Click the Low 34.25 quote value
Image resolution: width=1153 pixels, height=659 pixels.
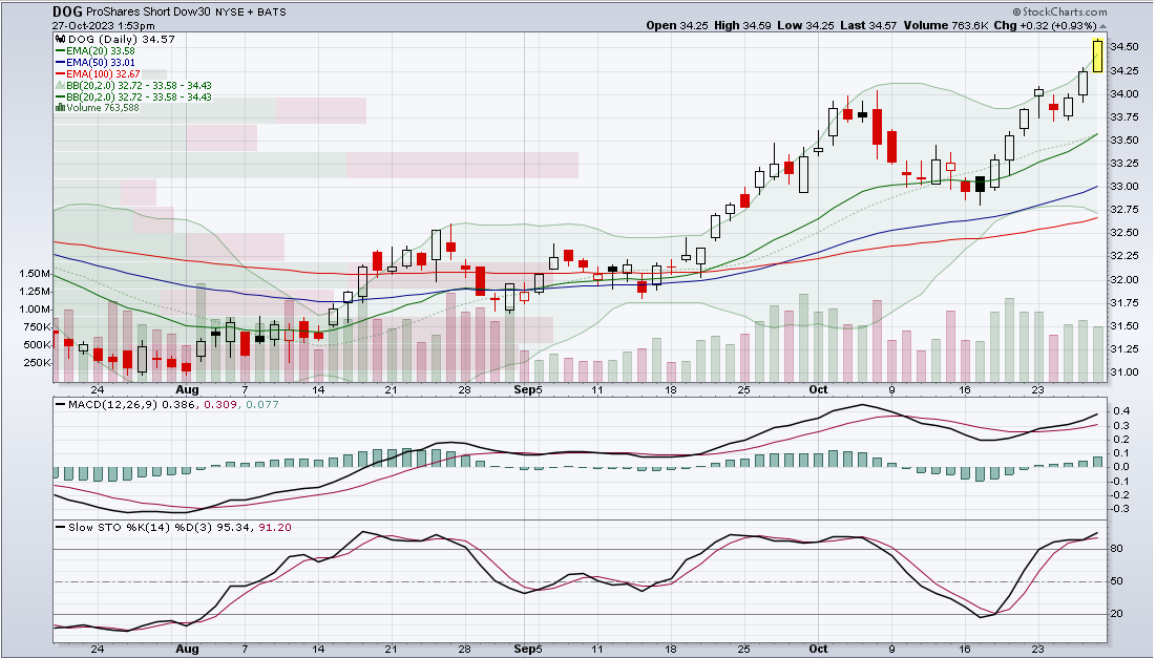pos(804,25)
